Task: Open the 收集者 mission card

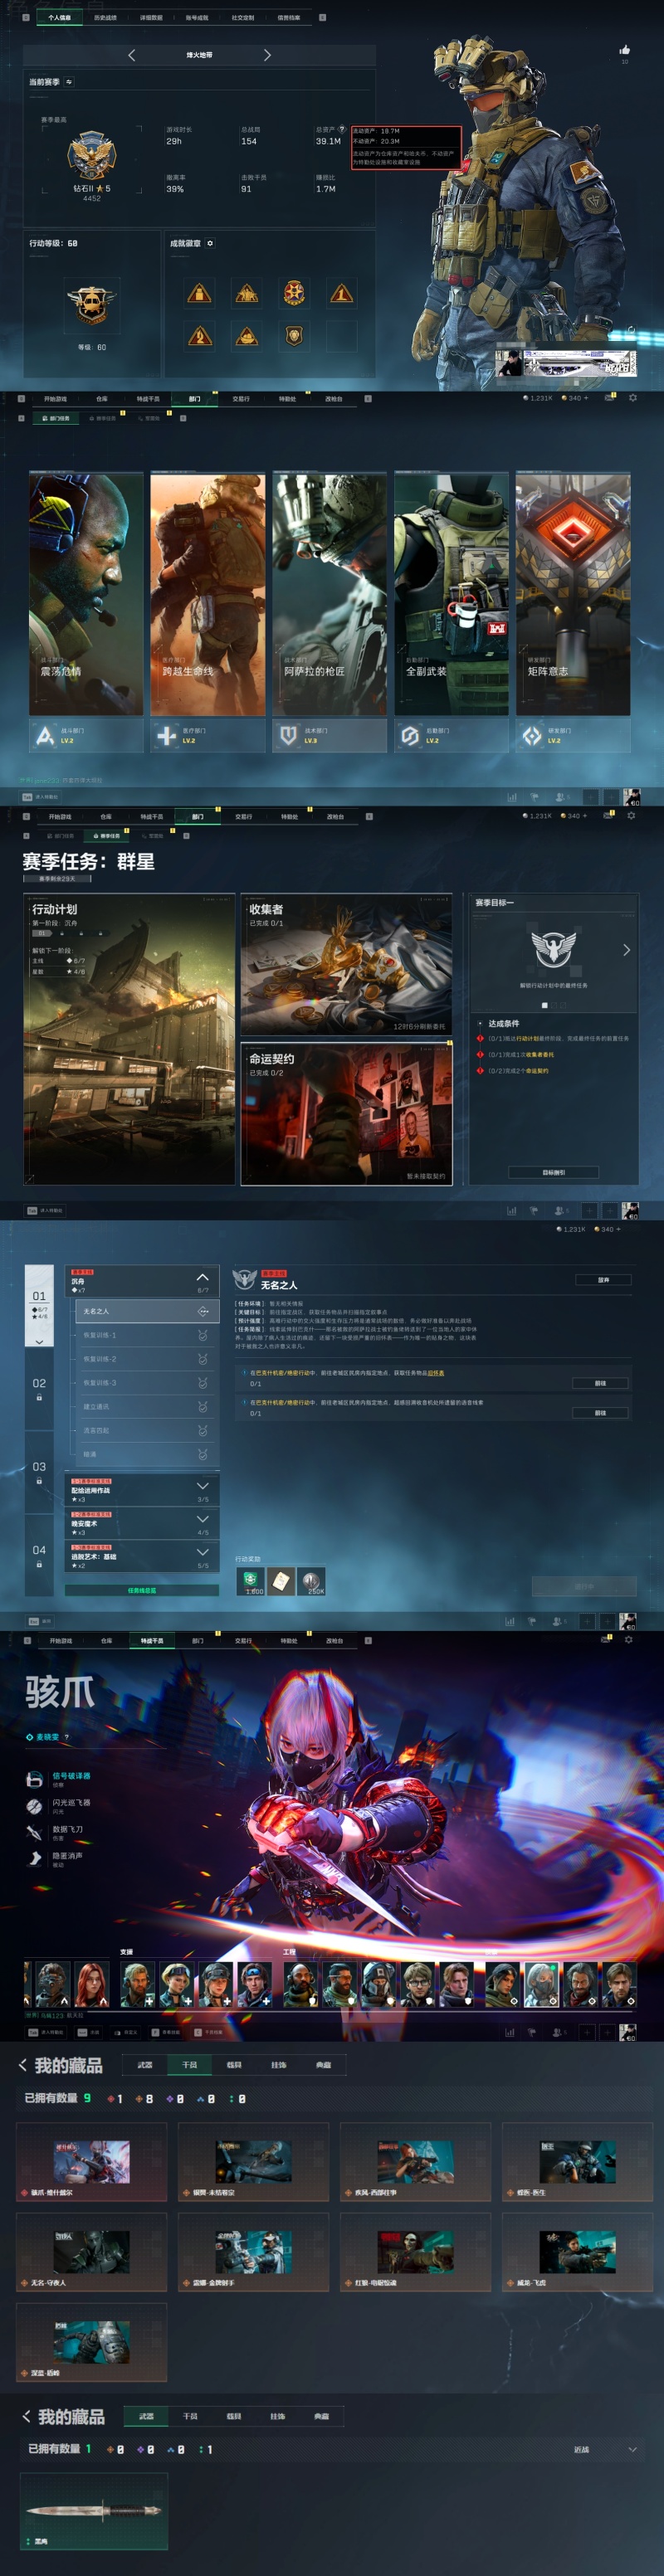Action: [x=346, y=964]
